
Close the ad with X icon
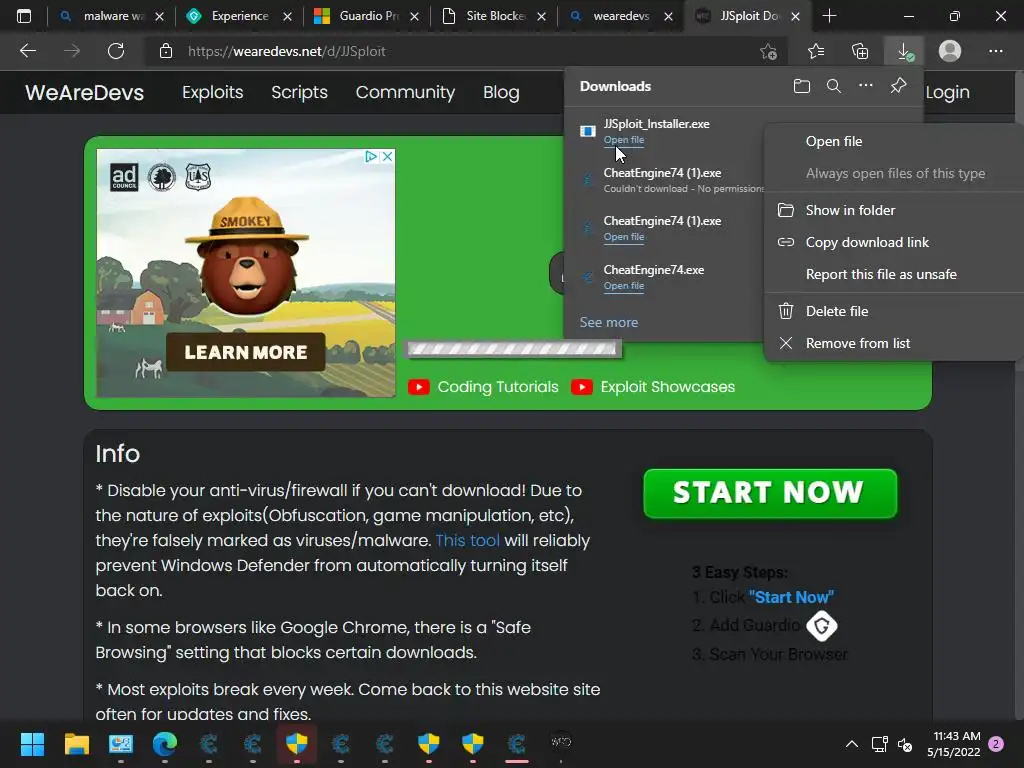tap(387, 157)
